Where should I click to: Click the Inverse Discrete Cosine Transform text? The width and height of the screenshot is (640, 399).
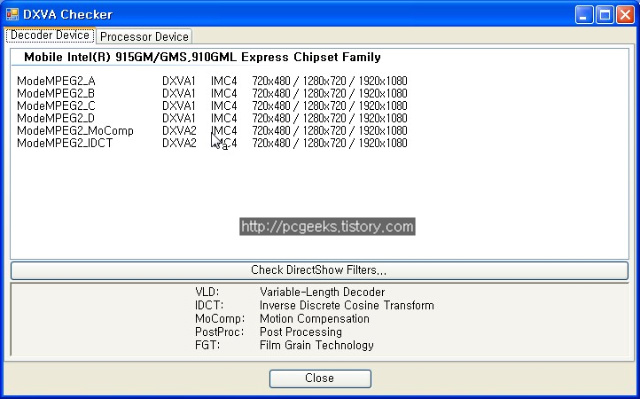tap(347, 306)
